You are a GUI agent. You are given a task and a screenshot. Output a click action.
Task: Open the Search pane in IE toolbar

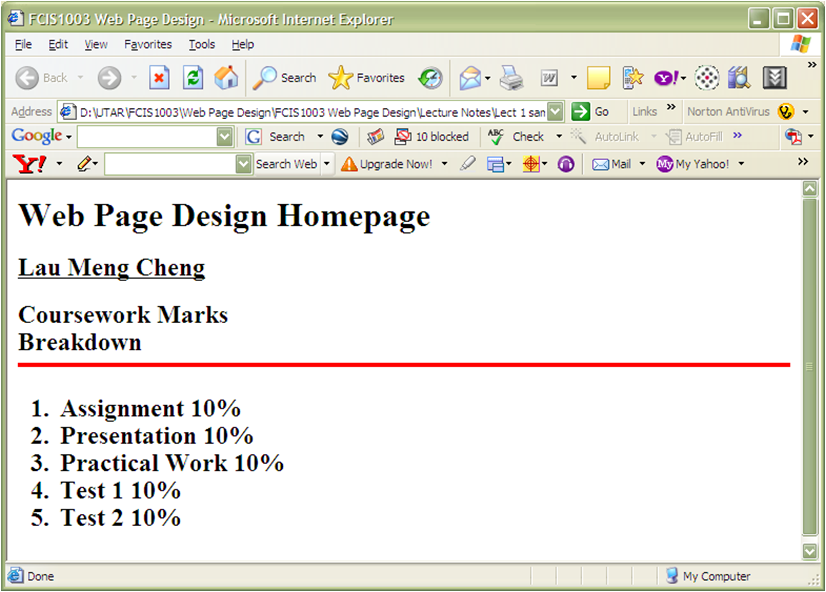pyautogui.click(x=284, y=78)
